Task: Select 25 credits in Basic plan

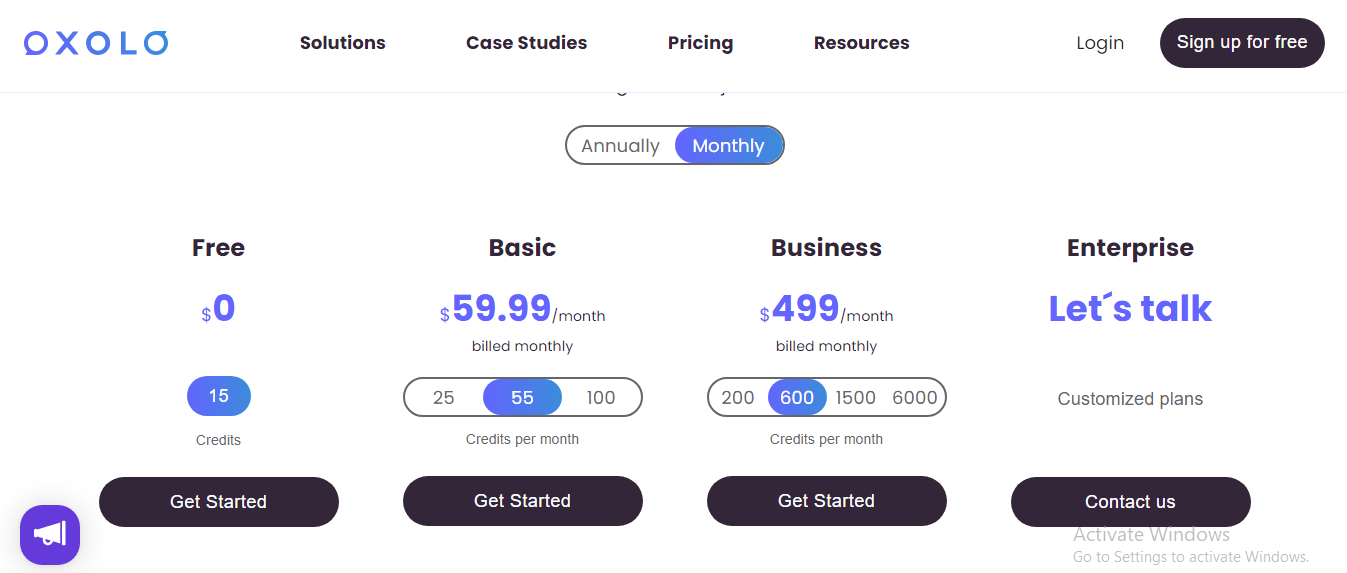Action: (444, 398)
